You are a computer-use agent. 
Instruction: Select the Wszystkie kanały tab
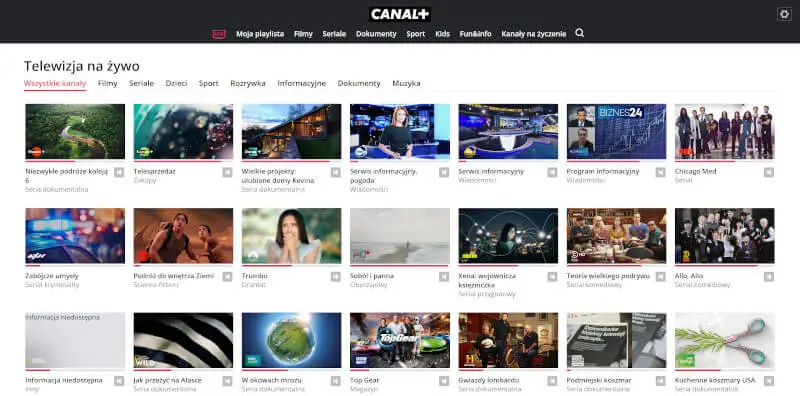click(x=55, y=83)
